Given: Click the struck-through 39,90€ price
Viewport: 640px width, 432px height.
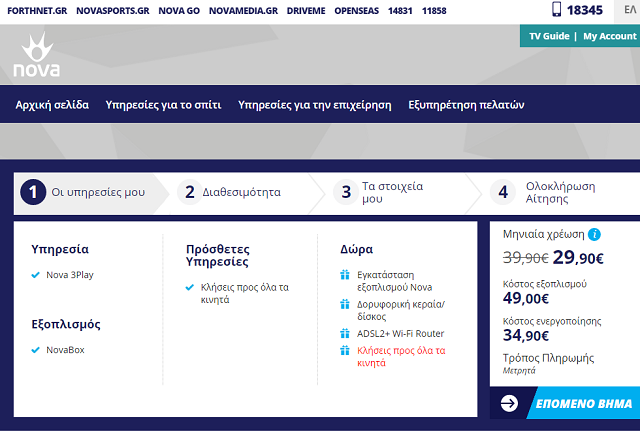Looking at the screenshot, I should 525,257.
